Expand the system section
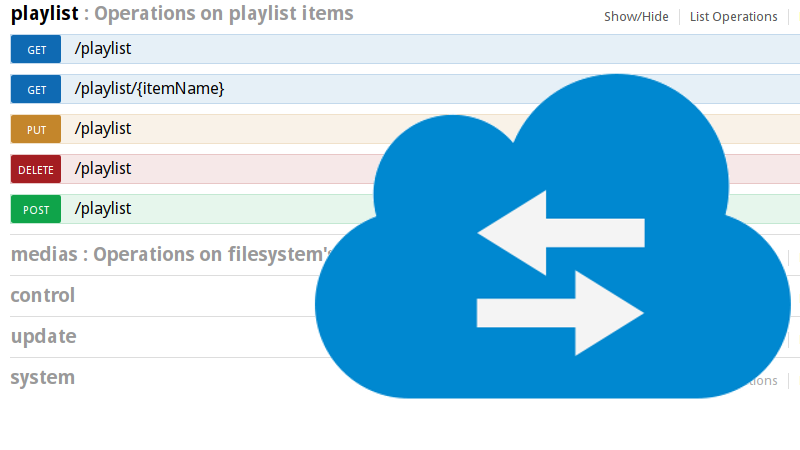The image size is (800, 450). (43, 377)
